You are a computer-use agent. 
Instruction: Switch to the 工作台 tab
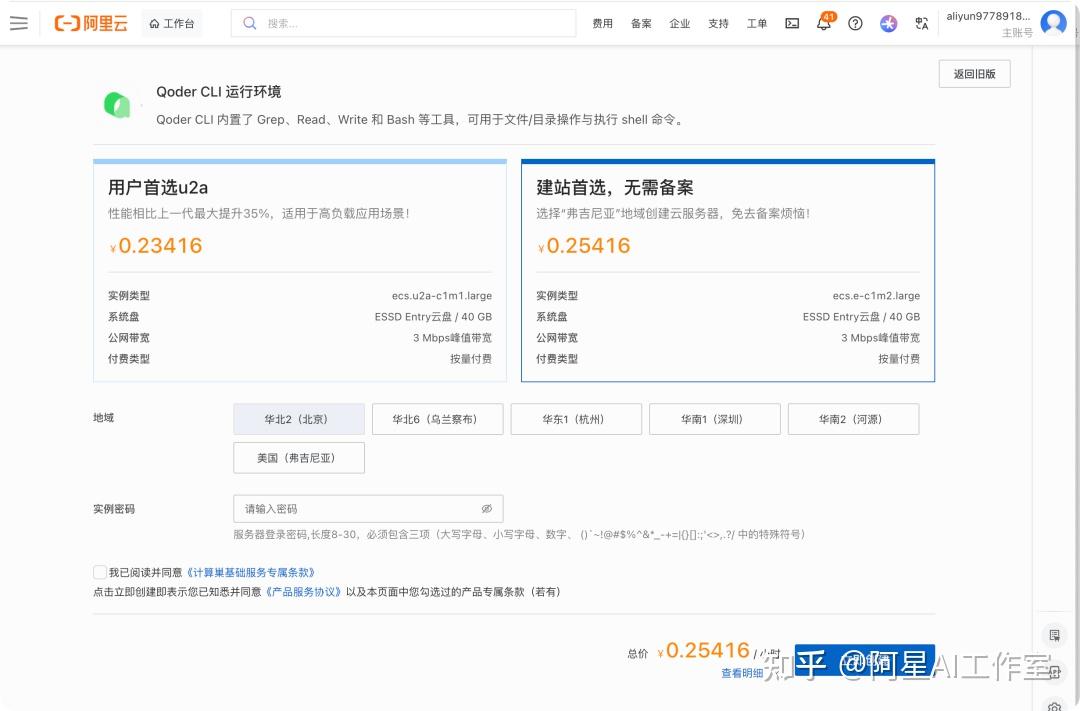[x=171, y=23]
